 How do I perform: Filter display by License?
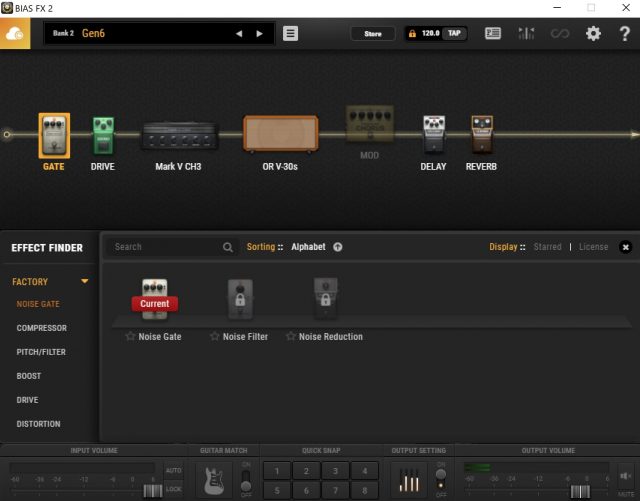(x=593, y=247)
